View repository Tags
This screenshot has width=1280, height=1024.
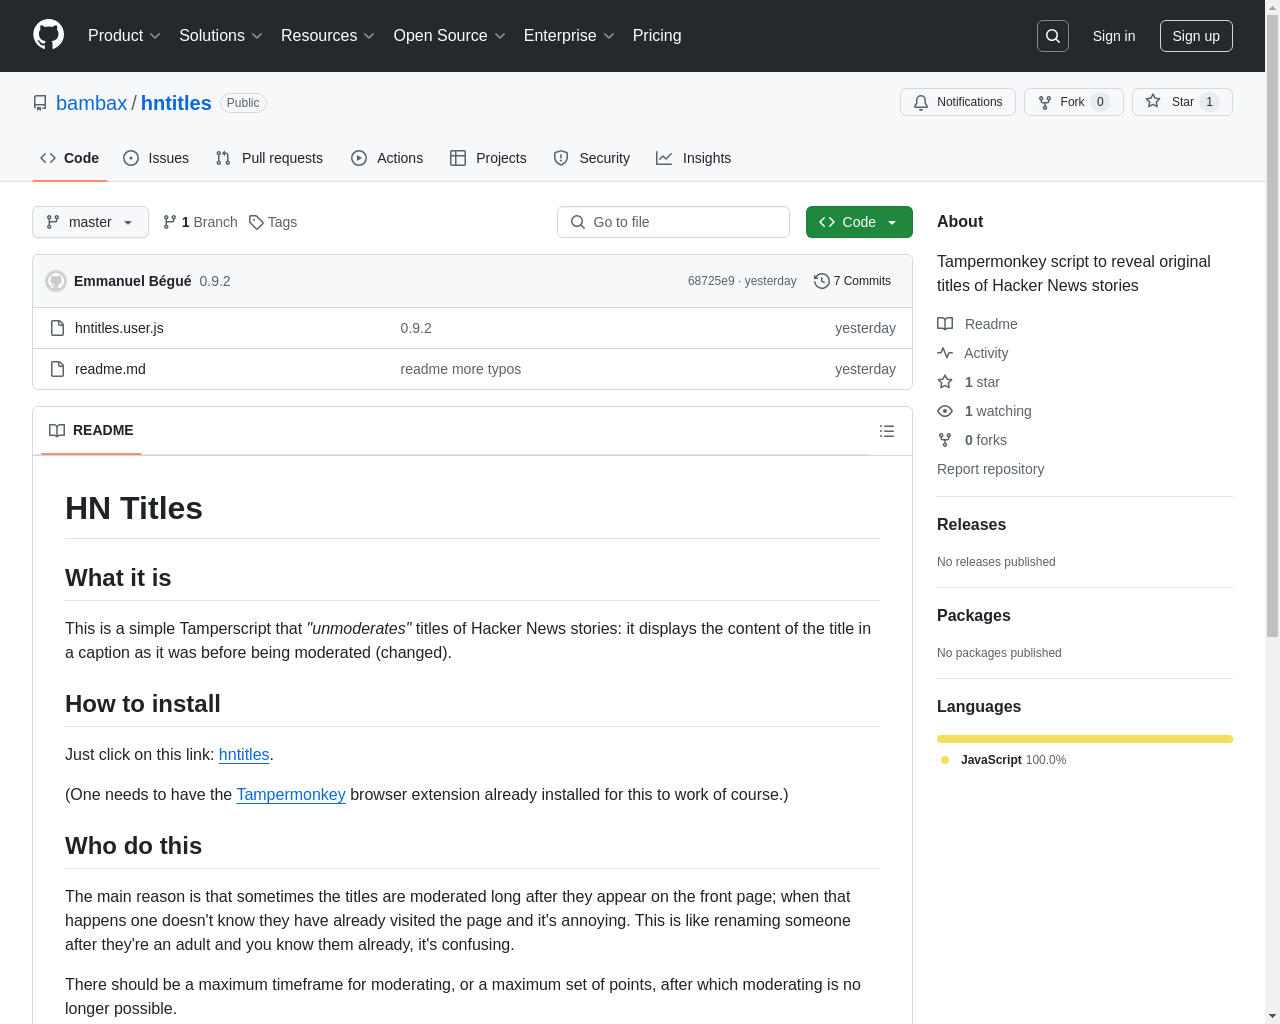click(x=273, y=222)
